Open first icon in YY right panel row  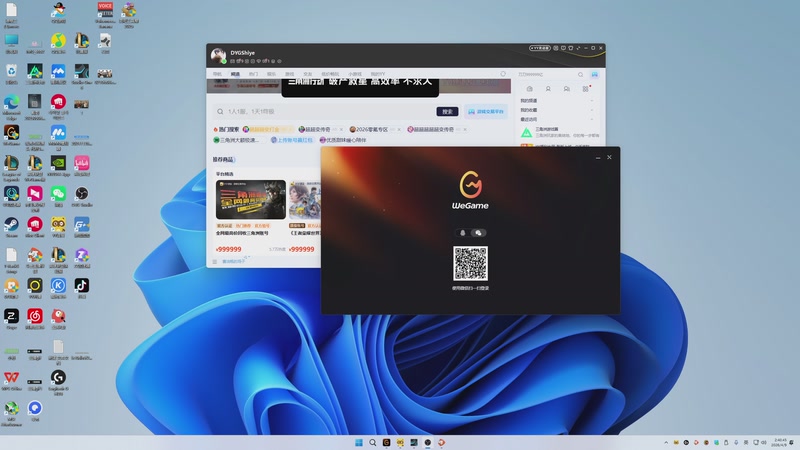pos(530,89)
